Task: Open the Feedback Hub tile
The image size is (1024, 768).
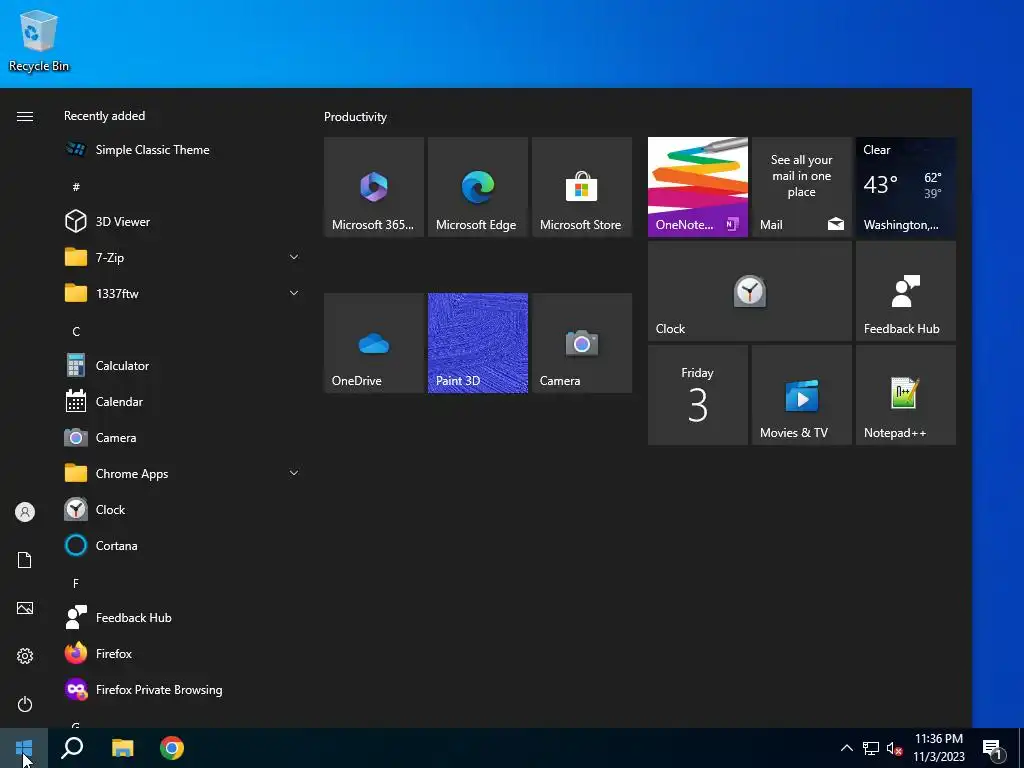Action: pyautogui.click(x=906, y=291)
